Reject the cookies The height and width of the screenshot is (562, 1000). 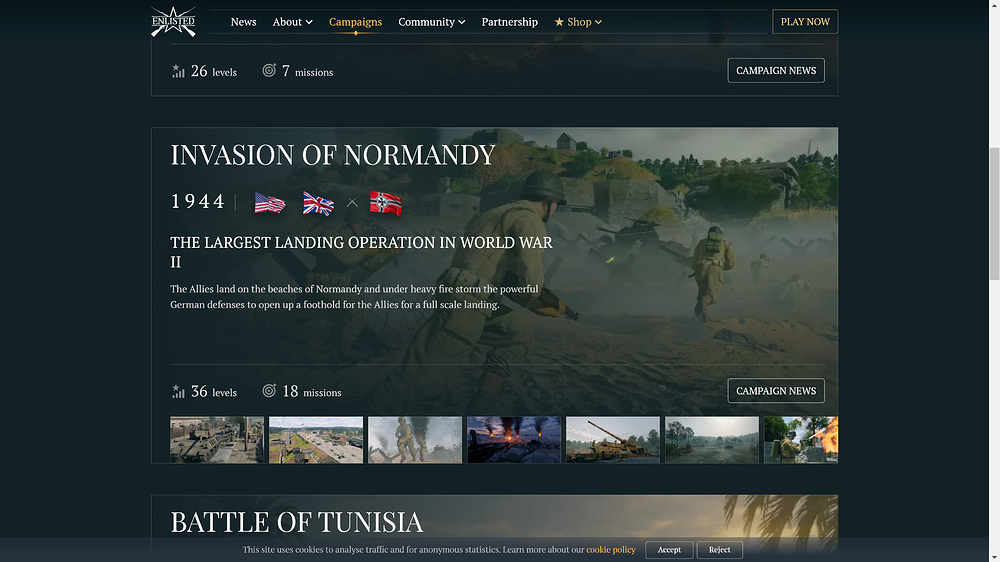pos(719,550)
